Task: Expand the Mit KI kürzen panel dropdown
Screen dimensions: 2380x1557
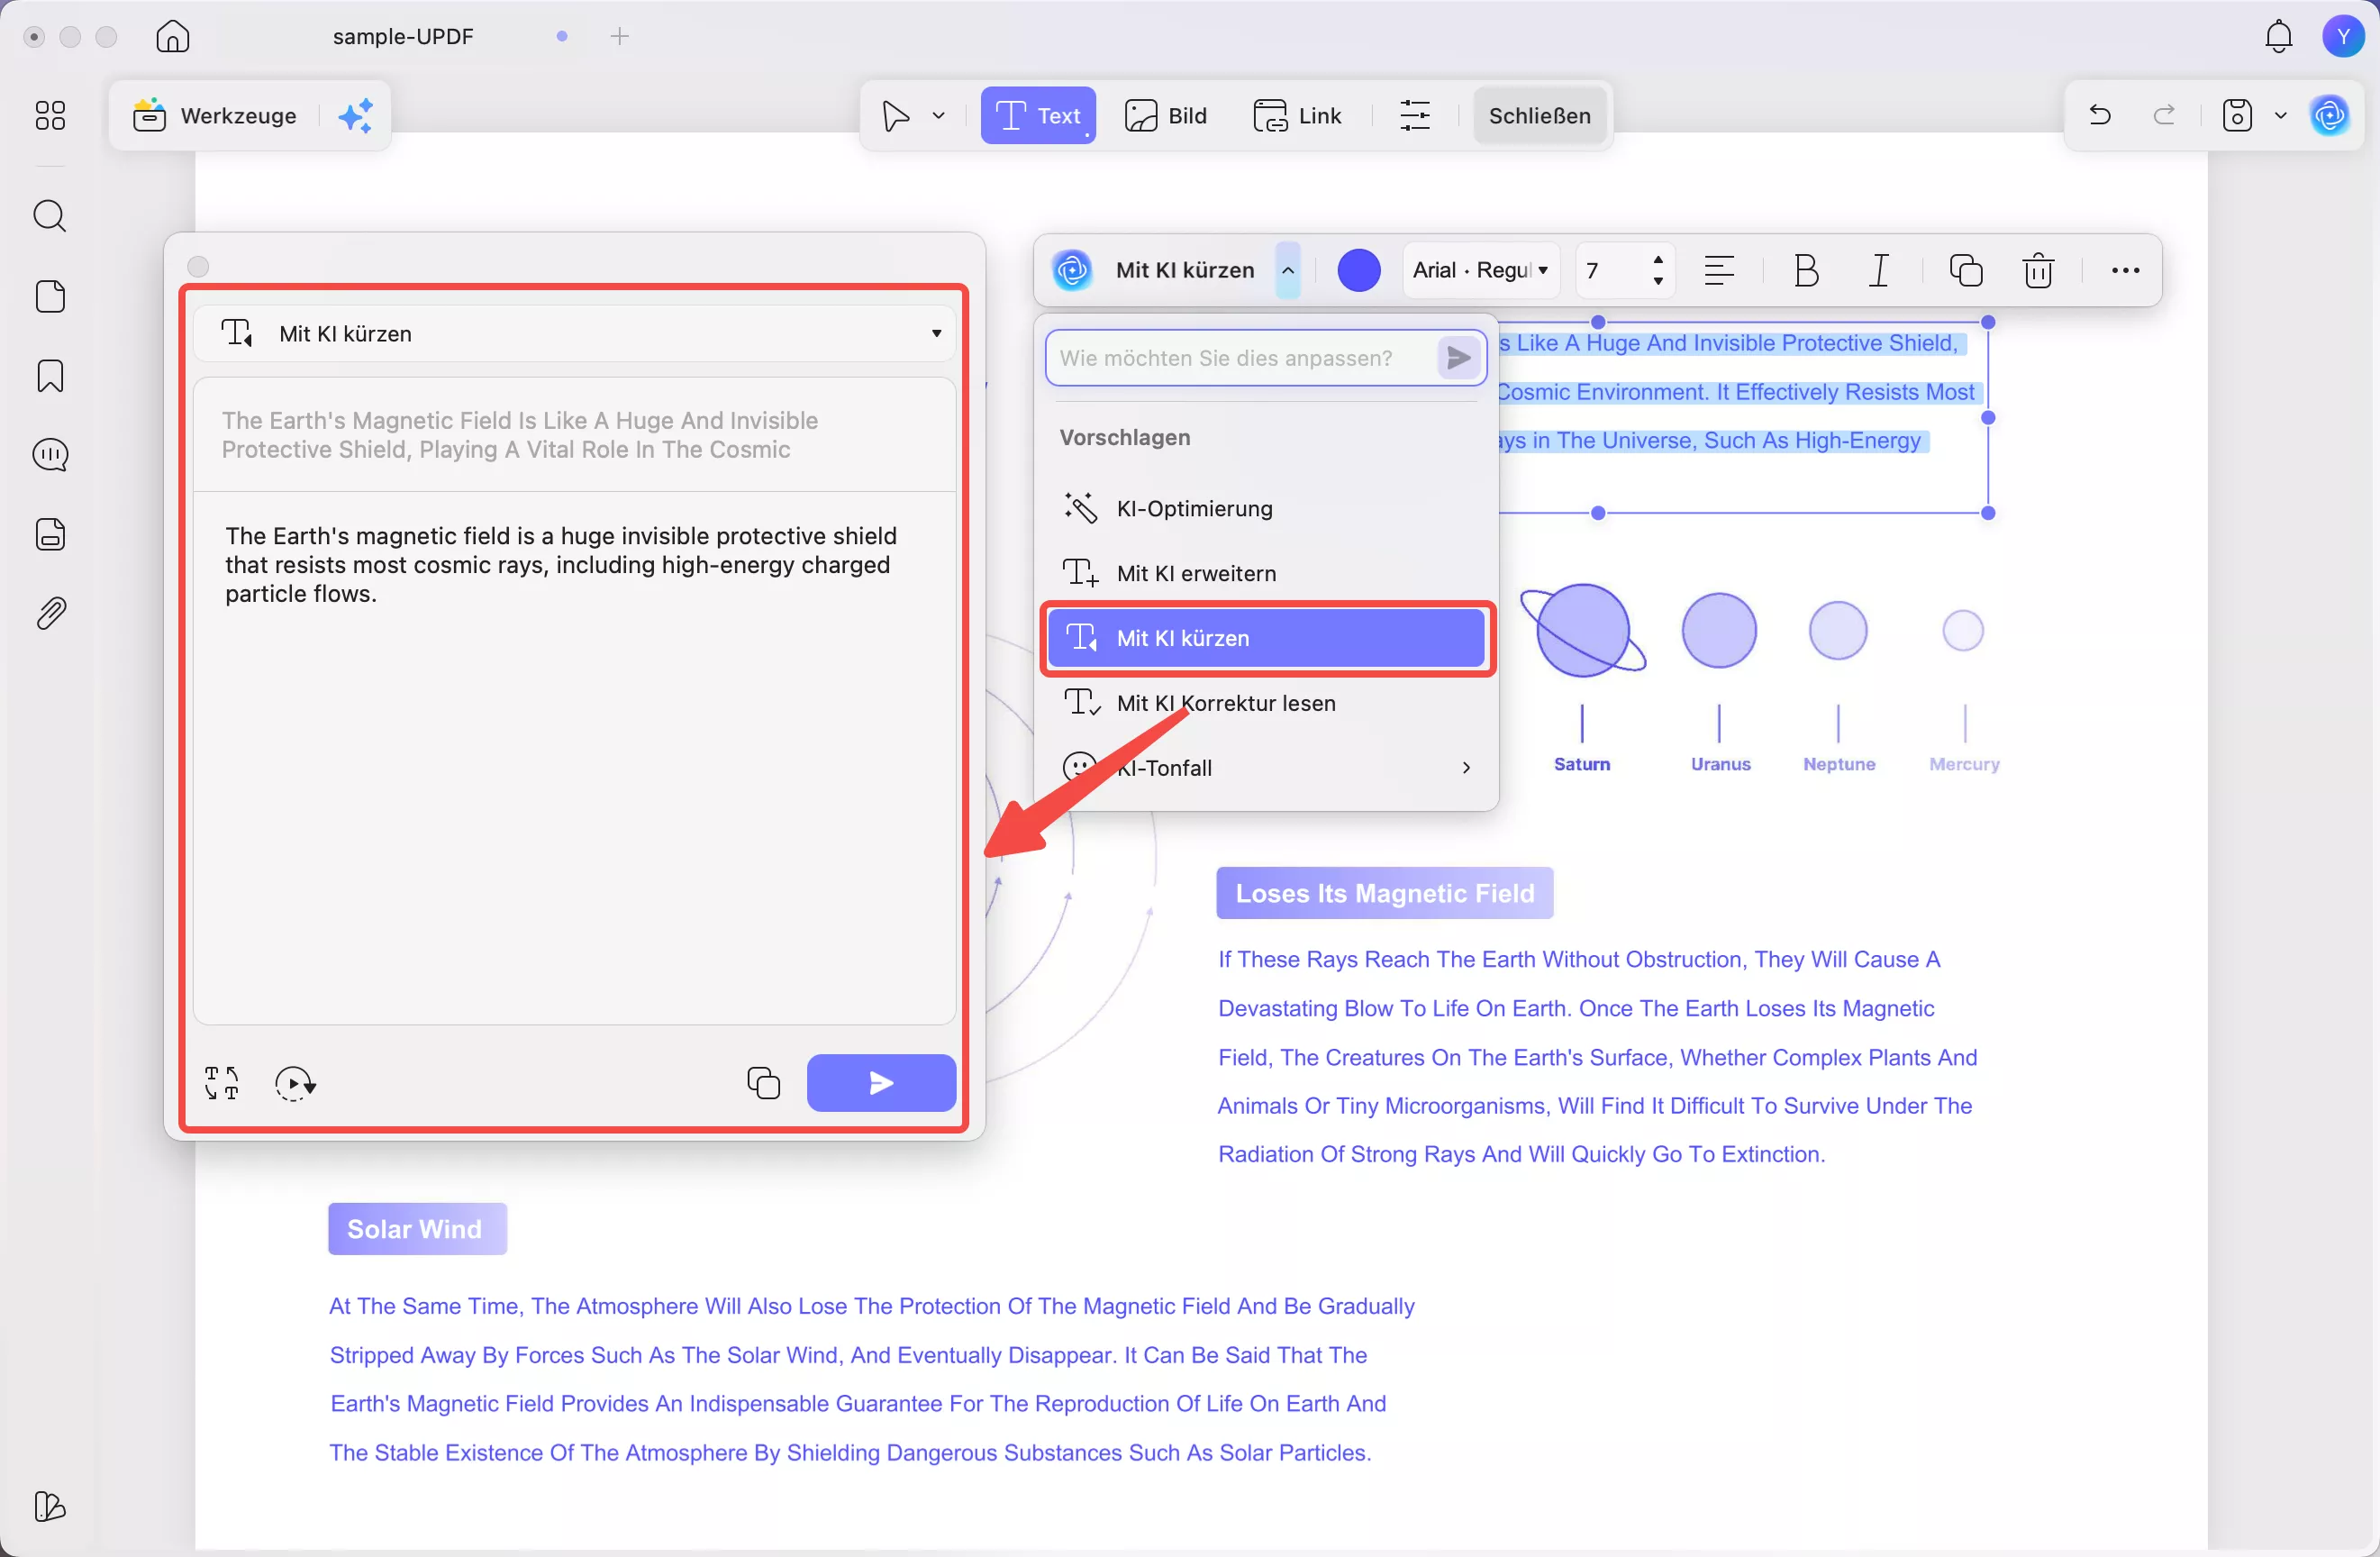Action: pyautogui.click(x=936, y=334)
